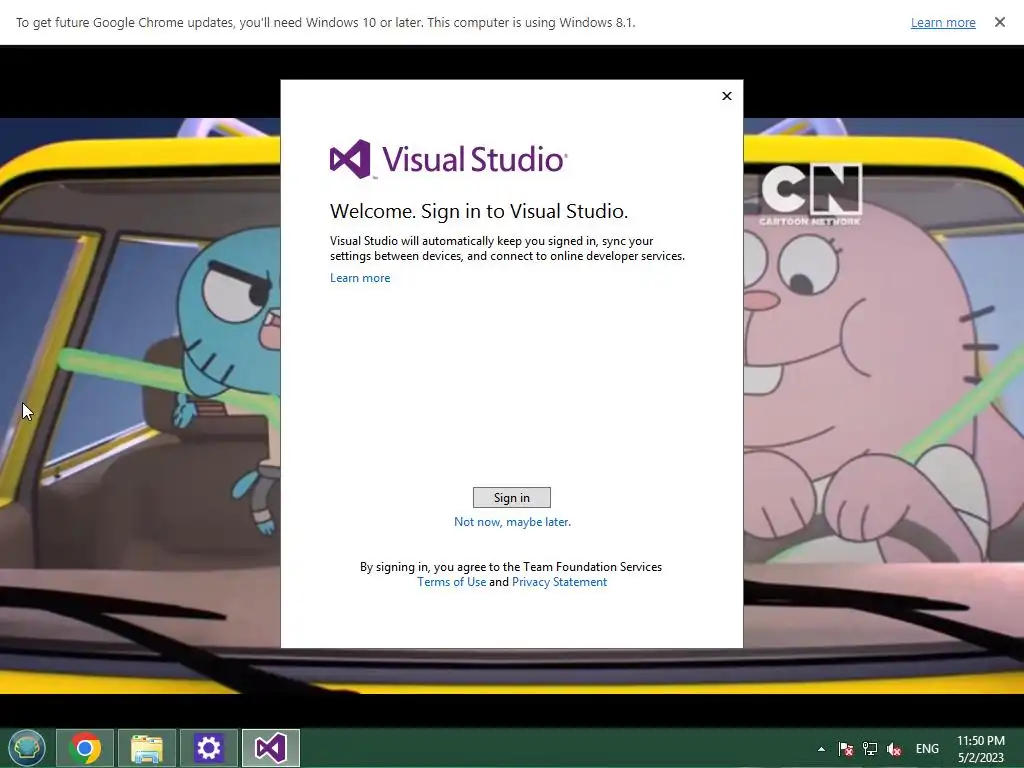Switch to Google Chrome in taskbar
This screenshot has width=1024, height=768.
pos(85,748)
